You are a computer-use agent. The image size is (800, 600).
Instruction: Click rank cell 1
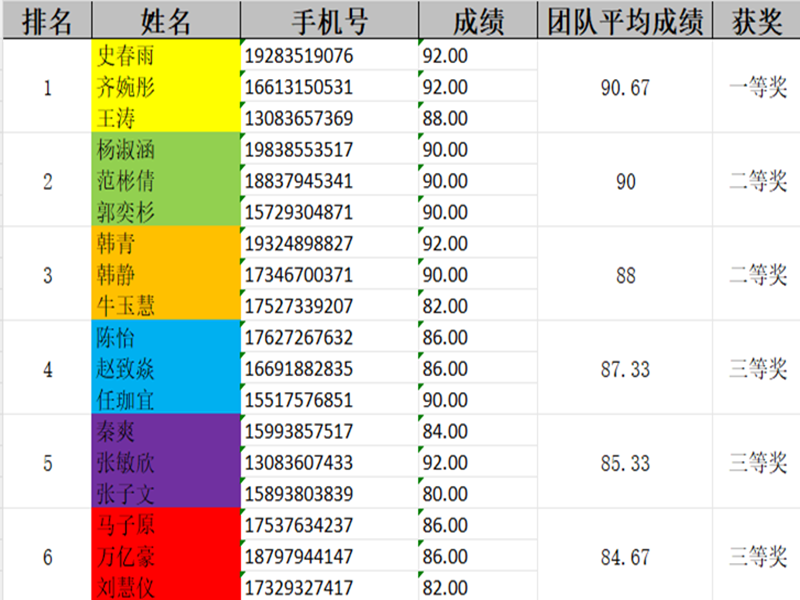[x=47, y=86]
